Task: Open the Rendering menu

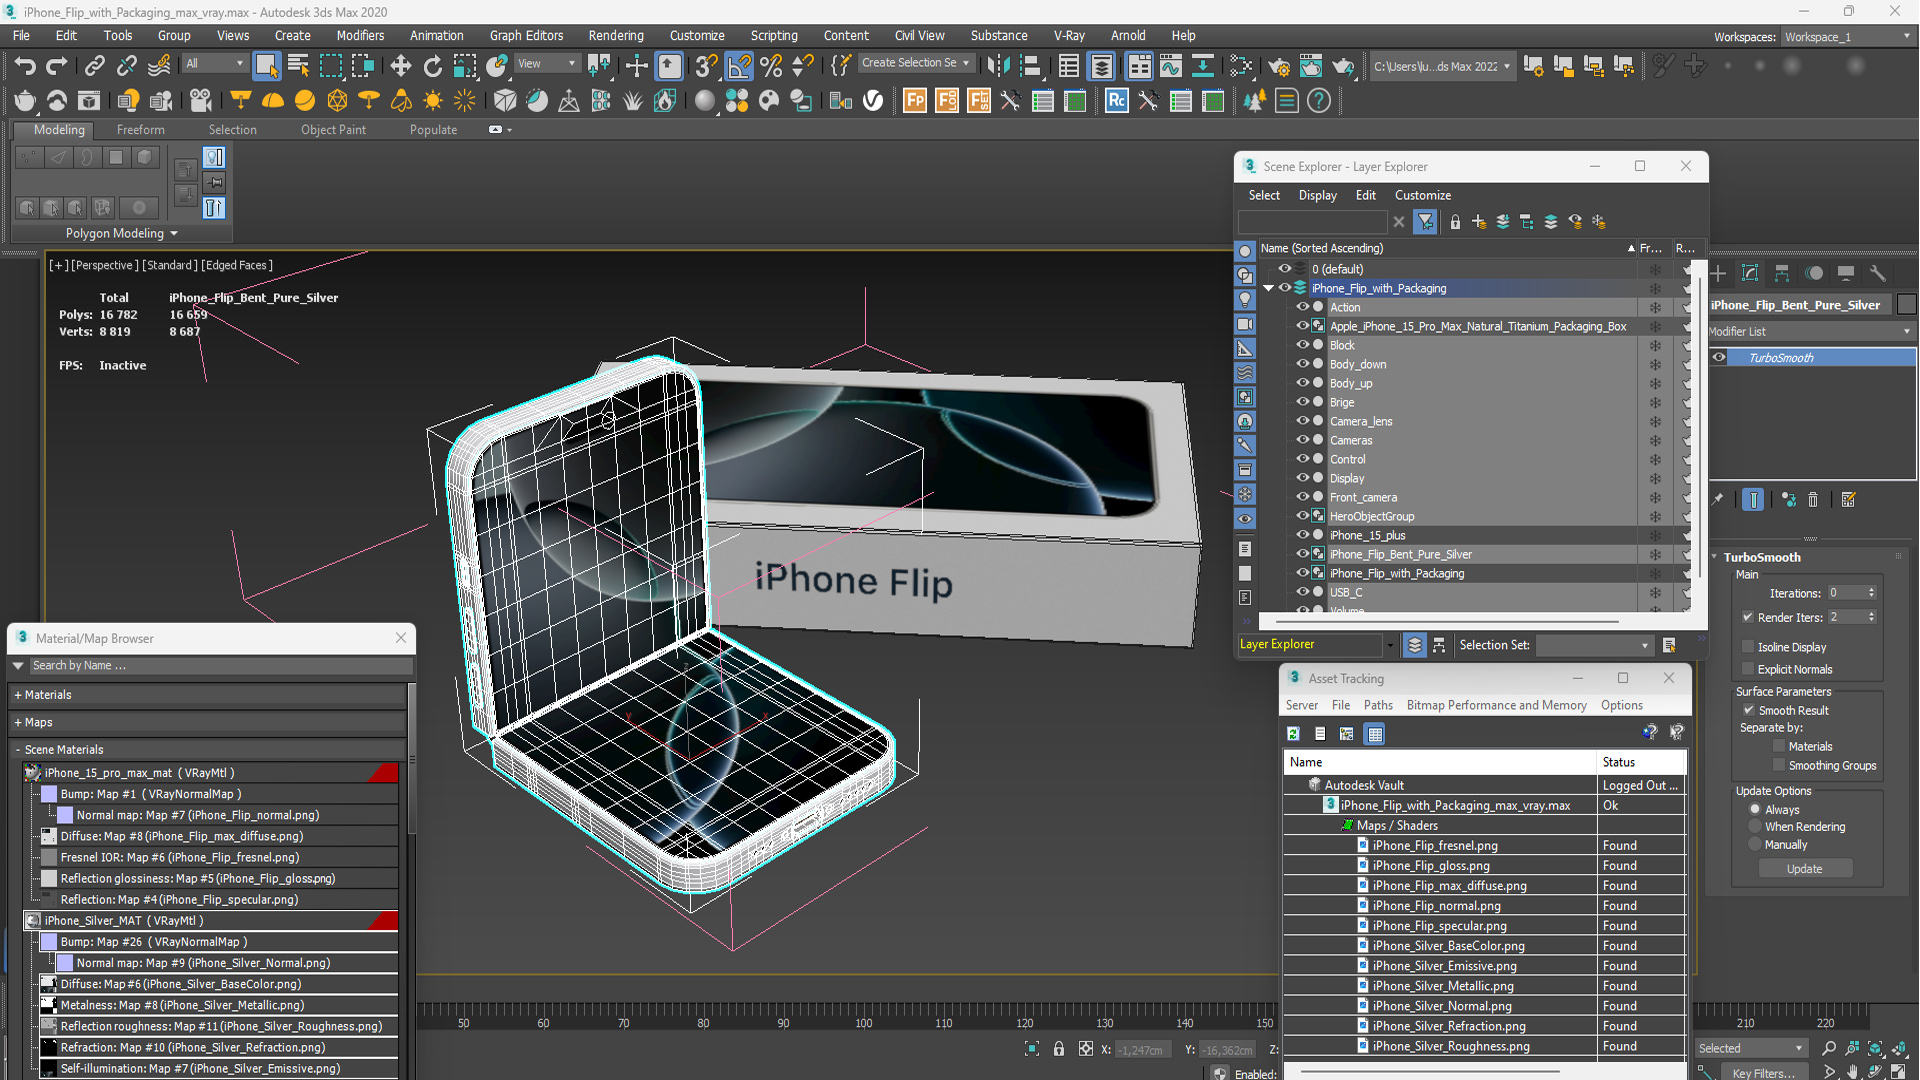Action: [615, 35]
